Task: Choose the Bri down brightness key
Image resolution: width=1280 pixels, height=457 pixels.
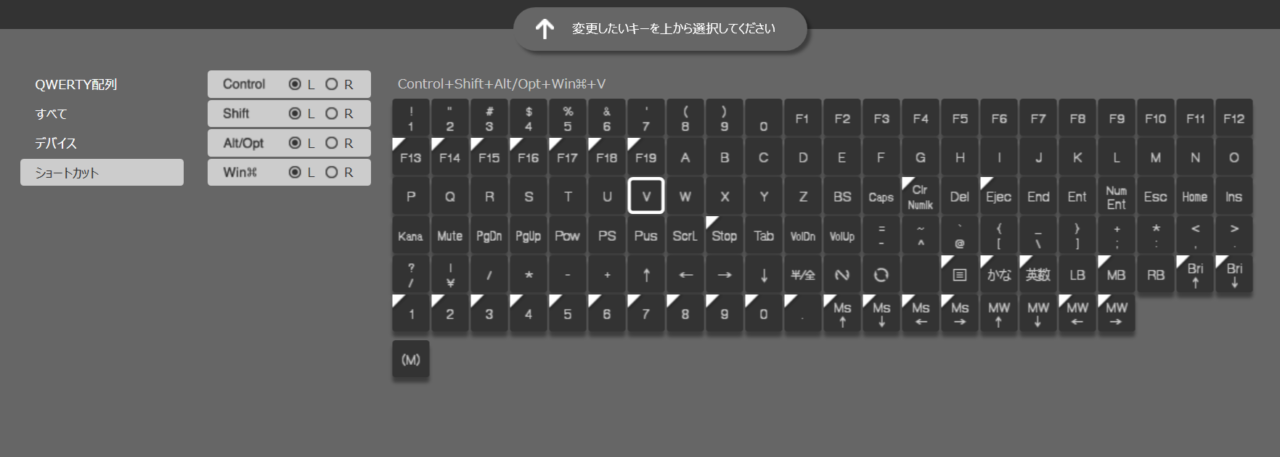Action: pyautogui.click(x=1234, y=275)
